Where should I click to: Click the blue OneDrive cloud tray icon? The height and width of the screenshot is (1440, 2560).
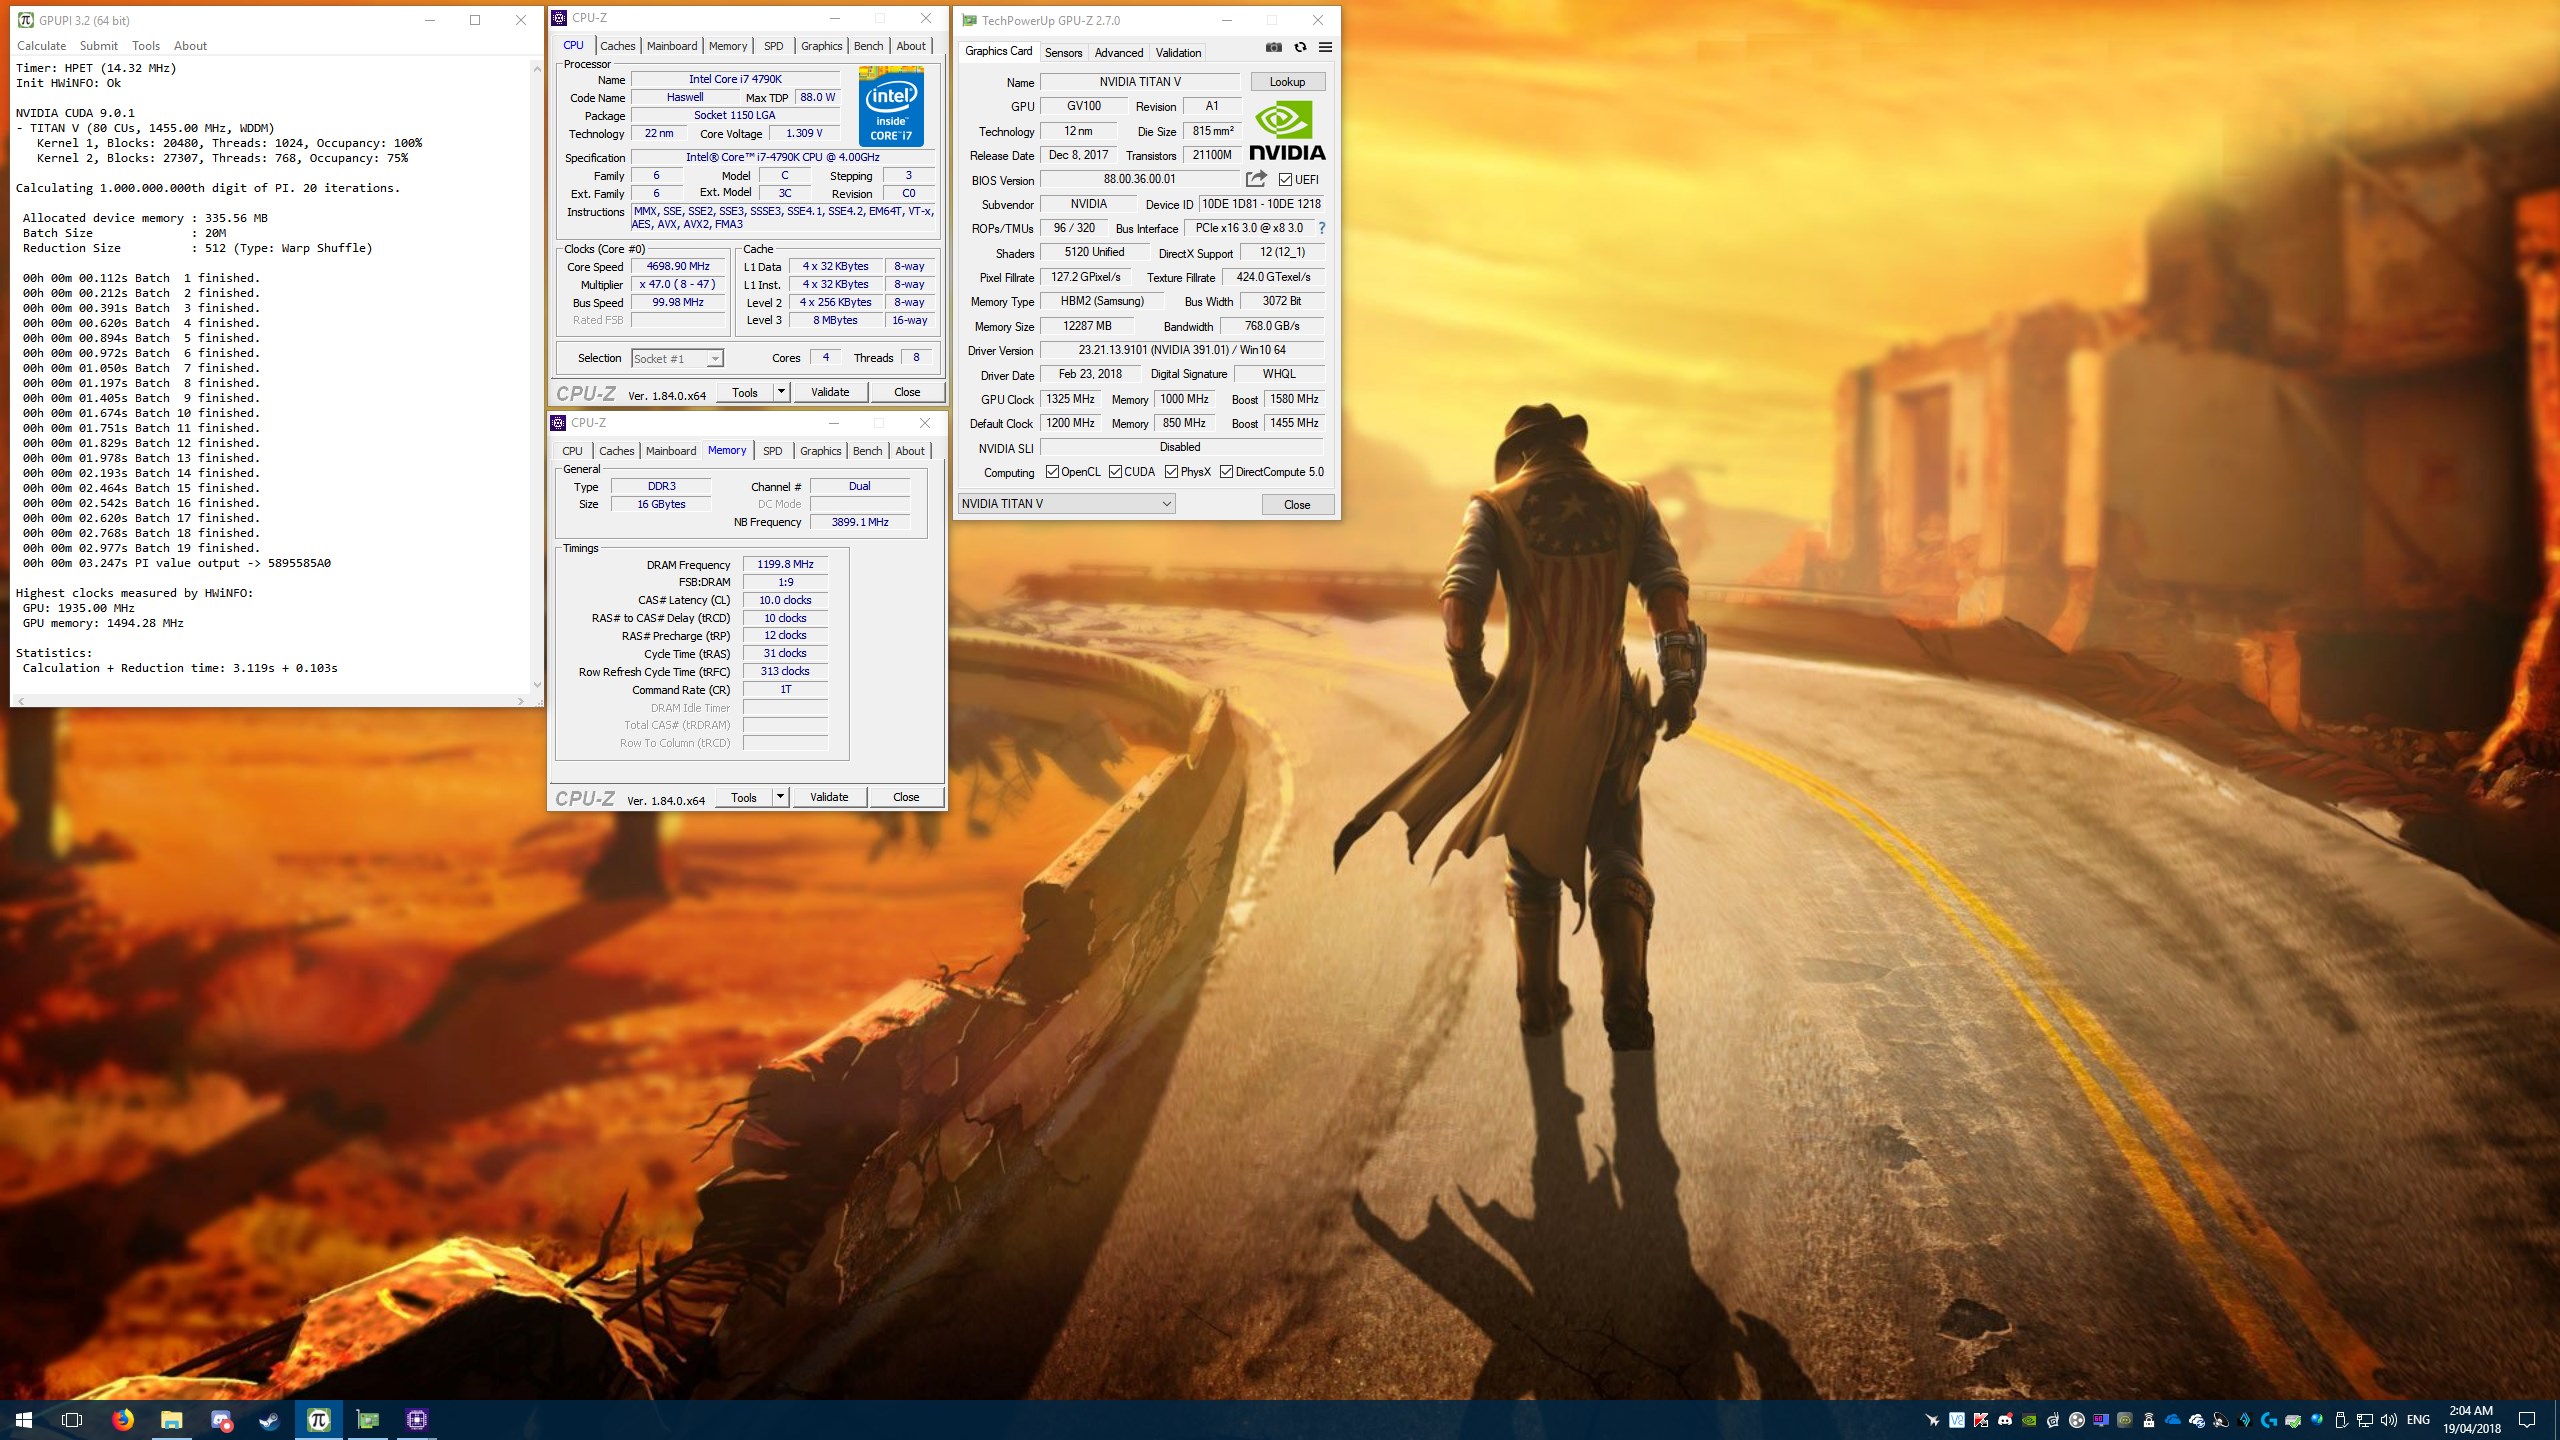2172,1420
